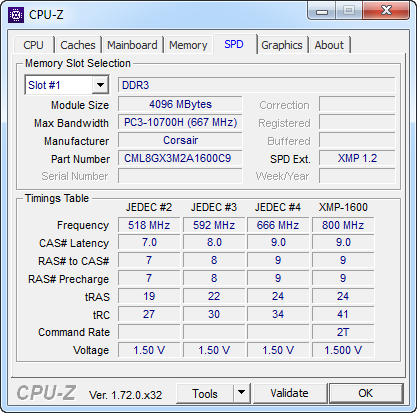417x413 pixels.
Task: Minimize the CPU-Z window
Action: [x=321, y=11]
